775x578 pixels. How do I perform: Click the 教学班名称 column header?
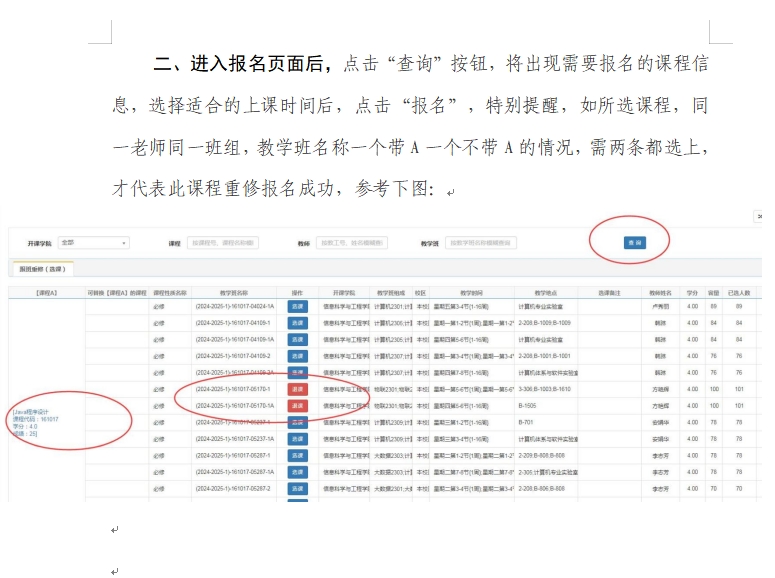(233, 293)
